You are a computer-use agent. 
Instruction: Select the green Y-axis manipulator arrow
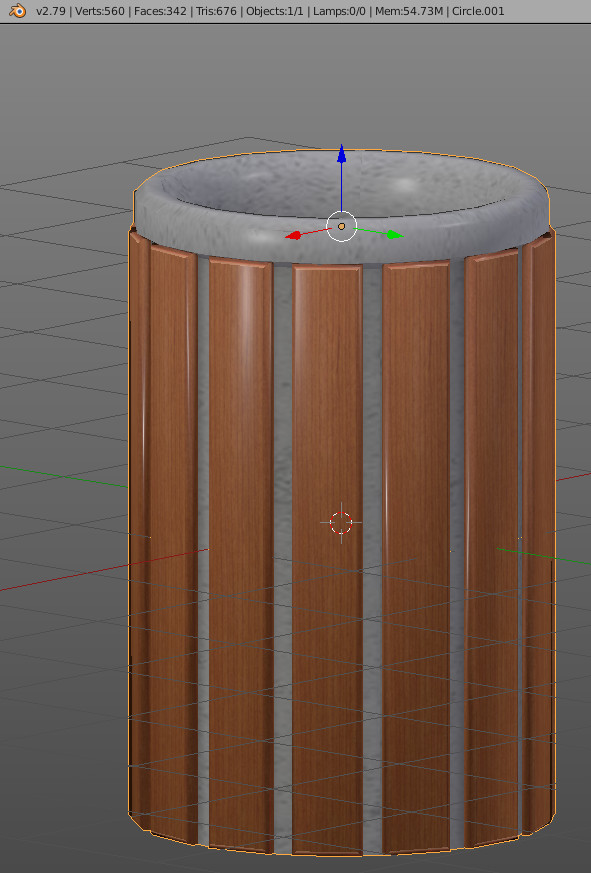tap(394, 235)
